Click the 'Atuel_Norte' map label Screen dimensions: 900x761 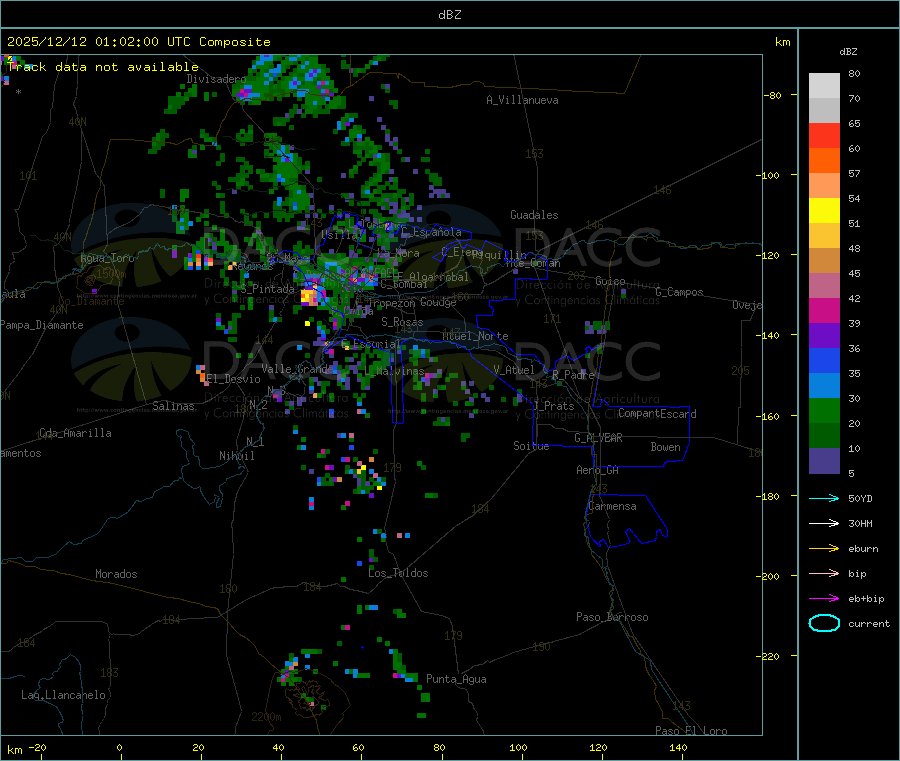tap(475, 336)
